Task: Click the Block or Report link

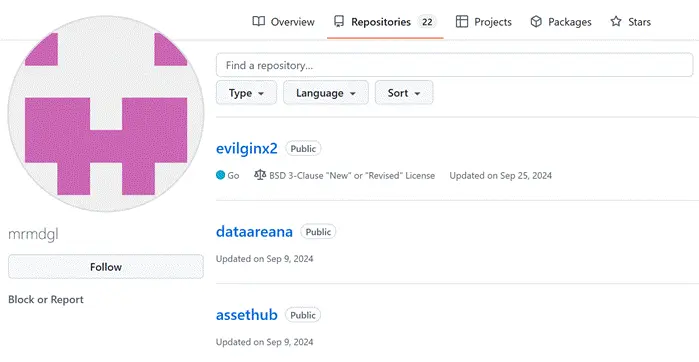Action: [46, 300]
